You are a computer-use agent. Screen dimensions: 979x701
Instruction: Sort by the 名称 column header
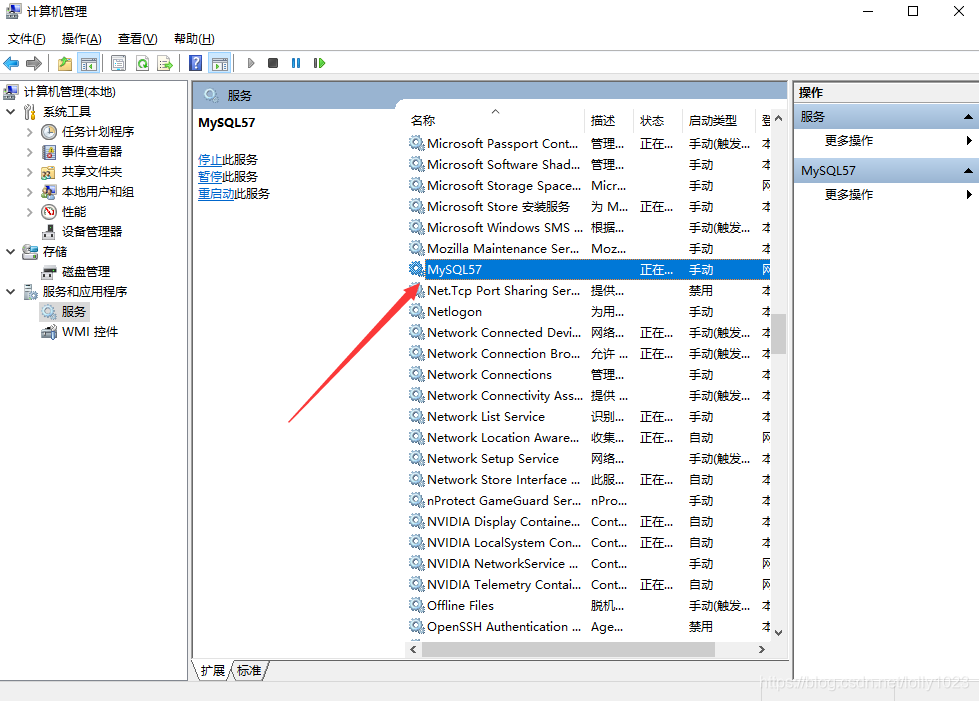[x=496, y=120]
